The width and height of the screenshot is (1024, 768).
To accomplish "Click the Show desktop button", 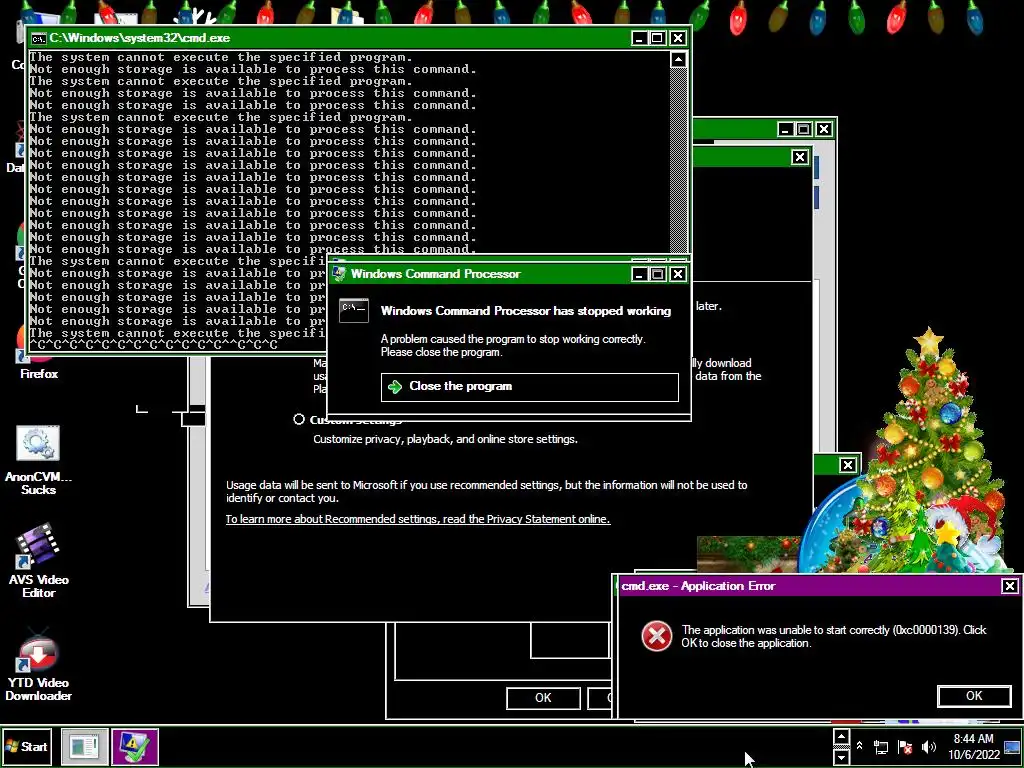I will coord(1012,746).
